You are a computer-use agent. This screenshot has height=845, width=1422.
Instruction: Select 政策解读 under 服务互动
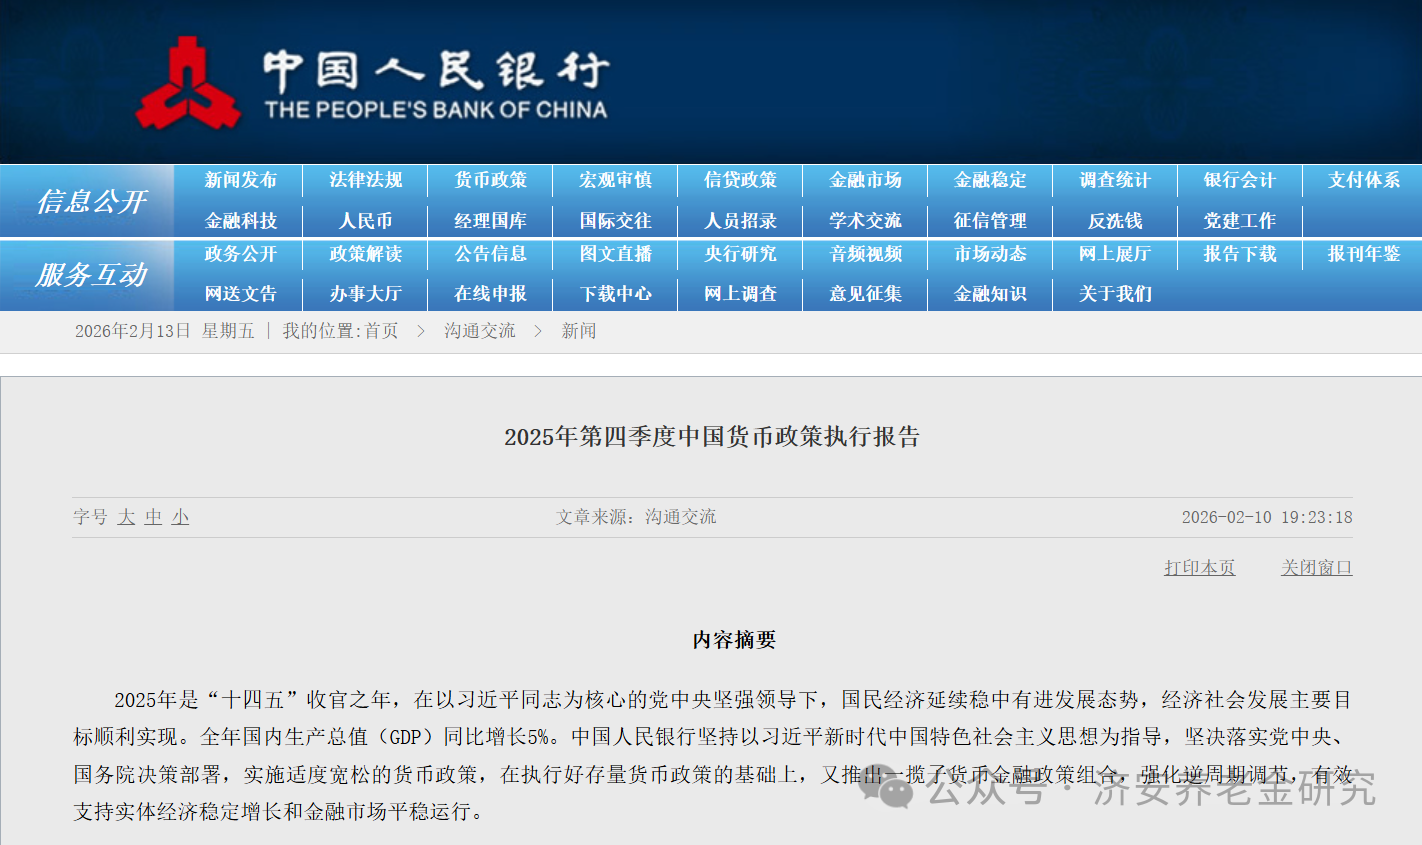365,255
